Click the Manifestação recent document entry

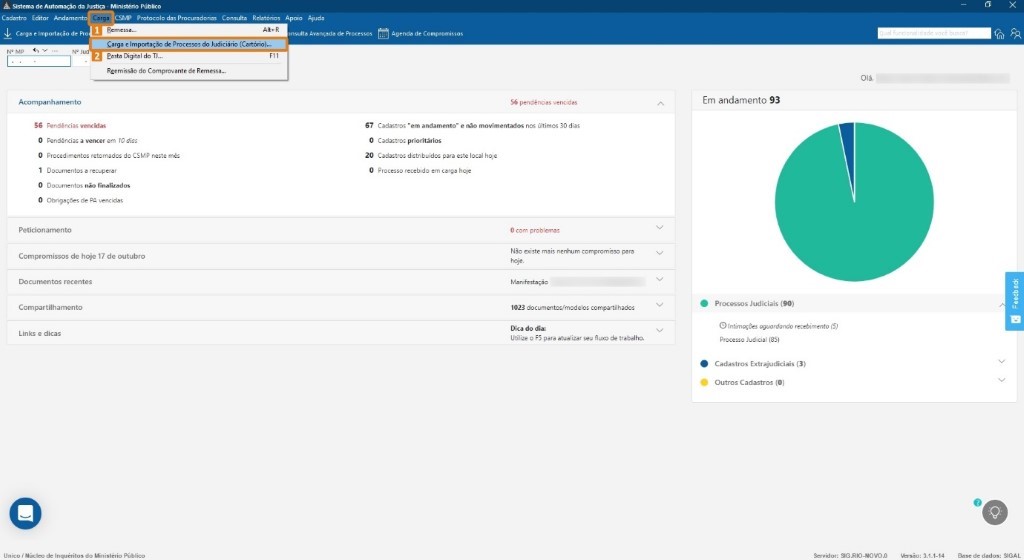coord(577,282)
